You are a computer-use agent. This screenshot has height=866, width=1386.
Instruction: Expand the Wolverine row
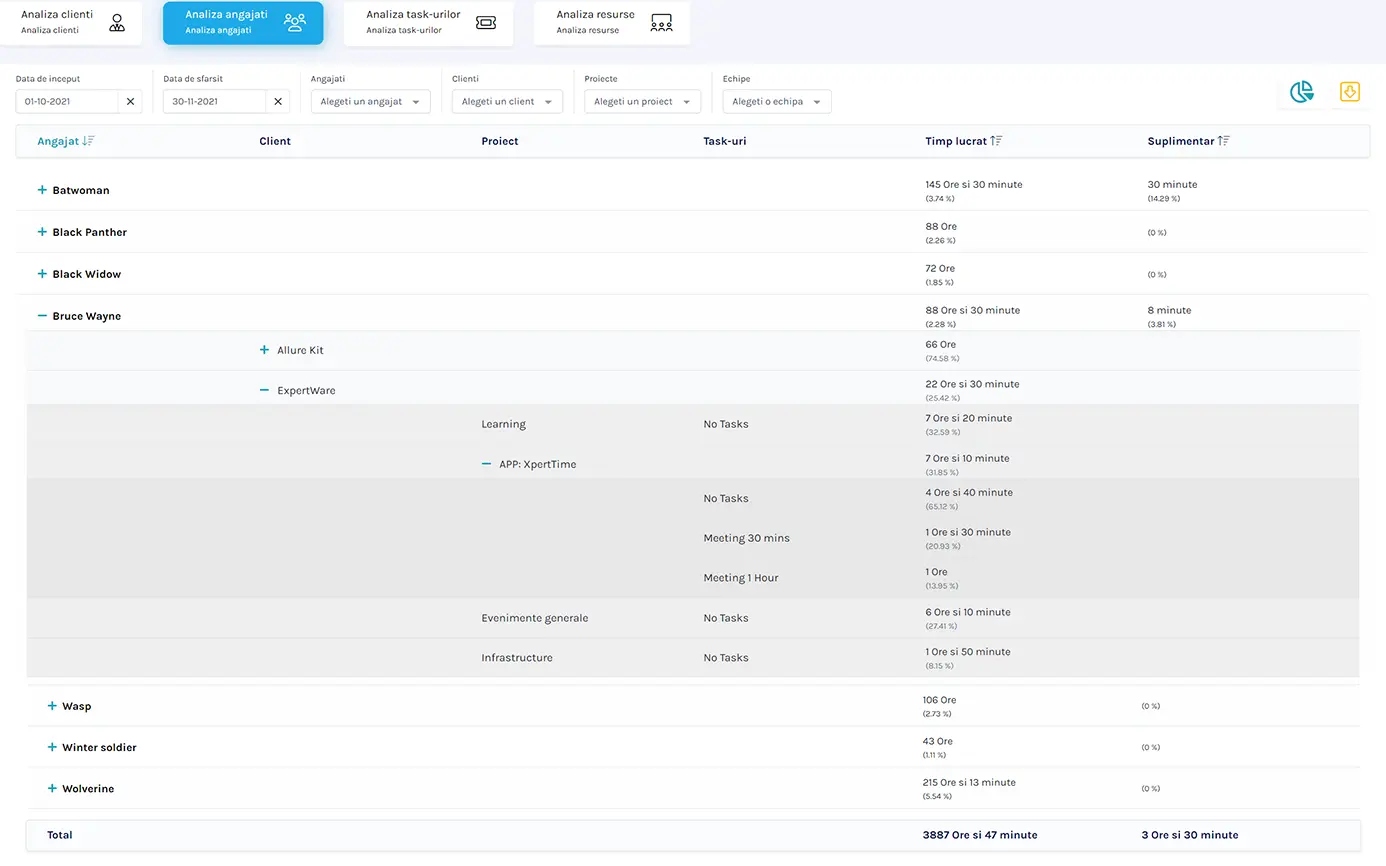(x=52, y=788)
